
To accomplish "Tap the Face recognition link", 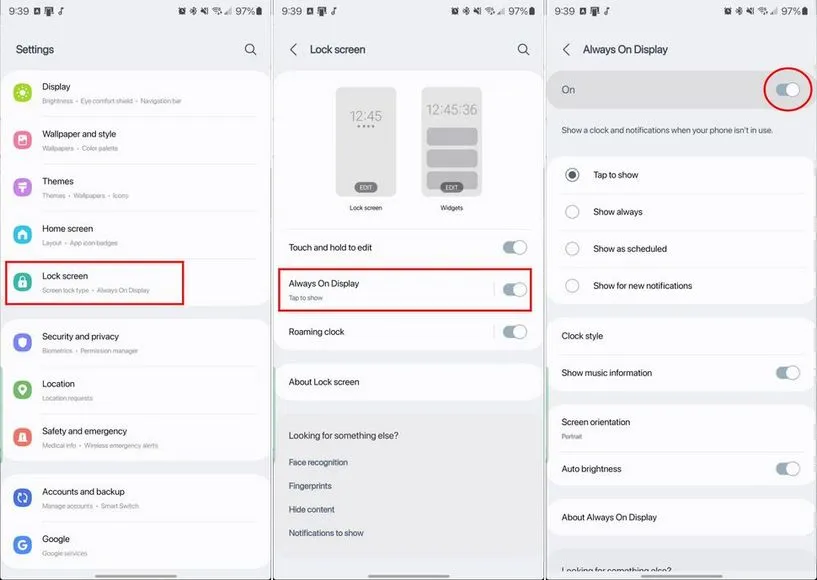I will [x=318, y=462].
